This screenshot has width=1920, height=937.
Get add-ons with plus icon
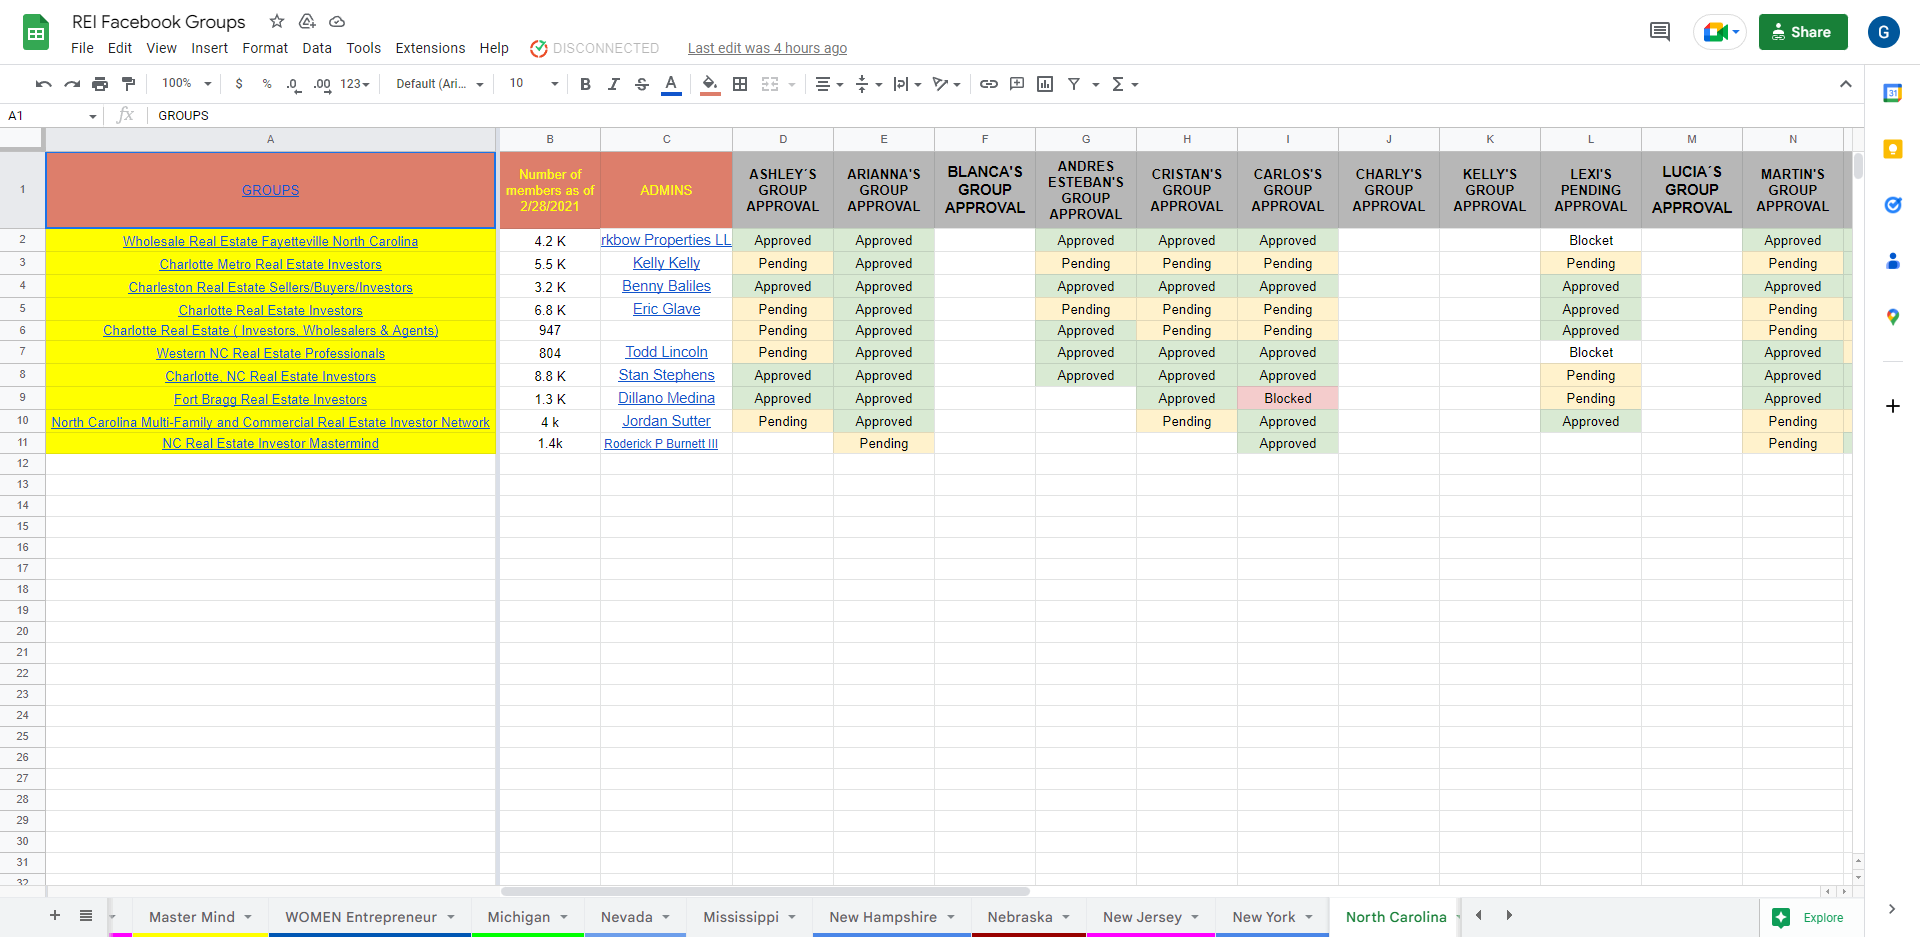[1892, 406]
